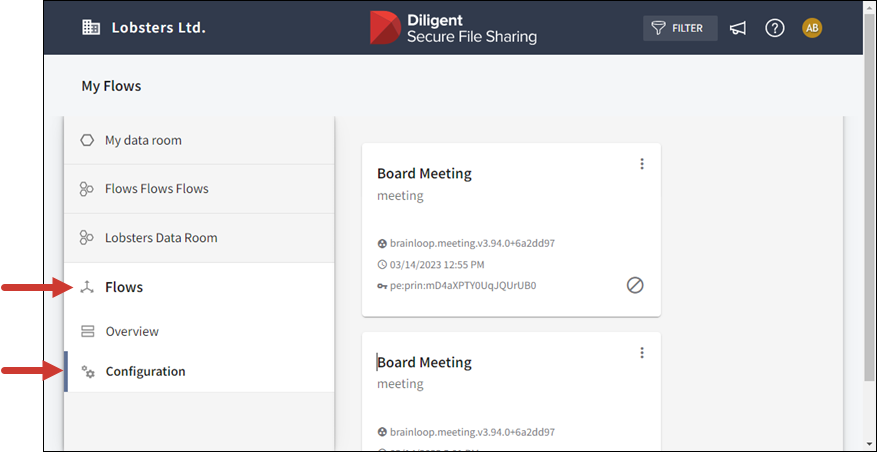Select Overview in the sidebar

pos(132,331)
